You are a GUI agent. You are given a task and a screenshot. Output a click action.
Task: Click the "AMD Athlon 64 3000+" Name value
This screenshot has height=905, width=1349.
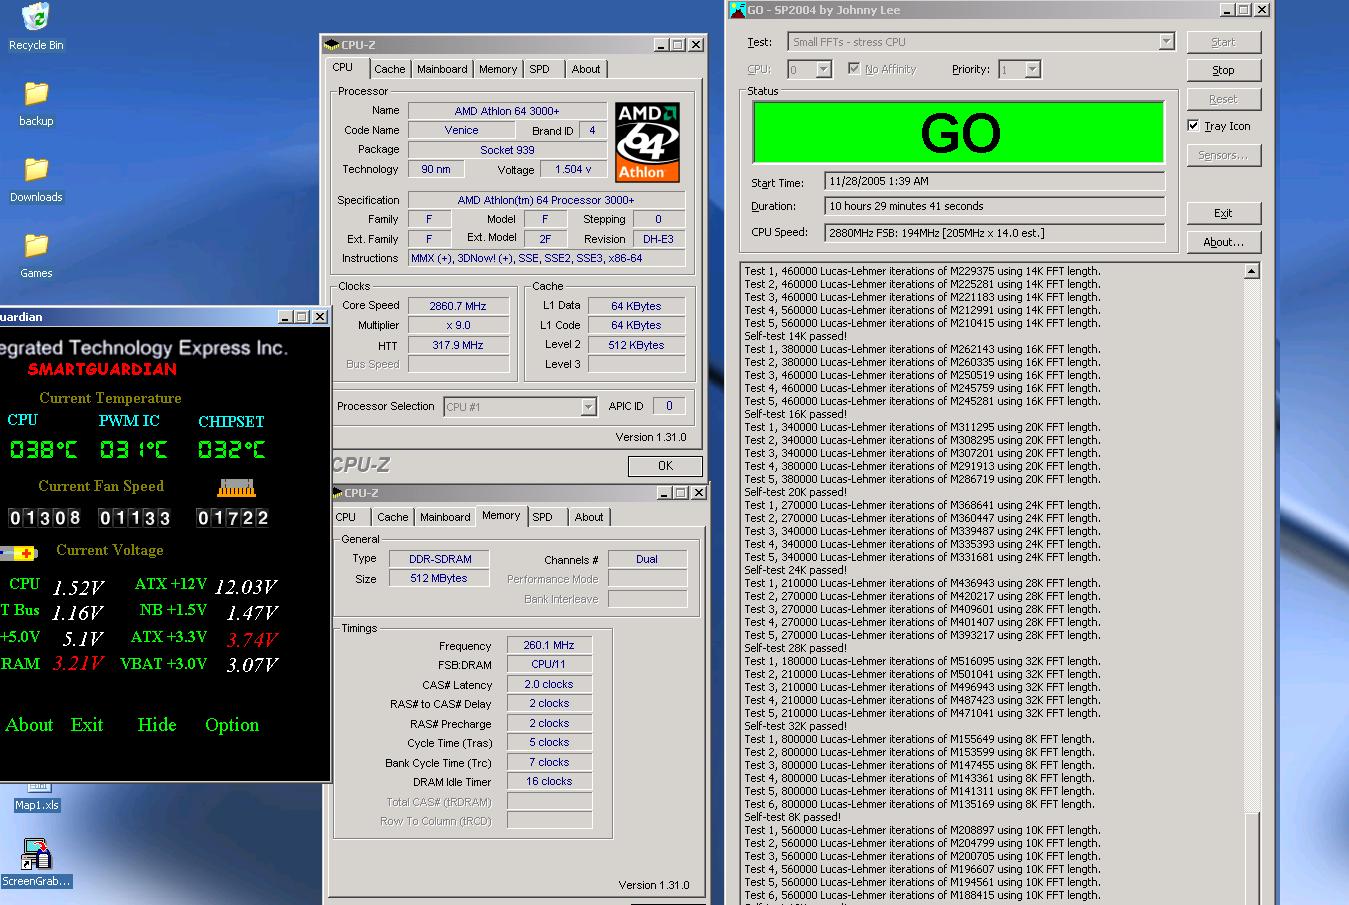[507, 111]
